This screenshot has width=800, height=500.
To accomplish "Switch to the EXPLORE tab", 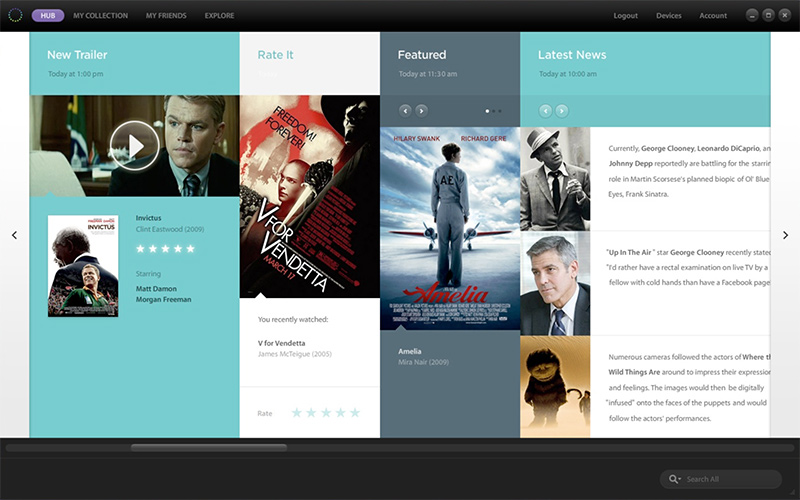I will point(219,16).
